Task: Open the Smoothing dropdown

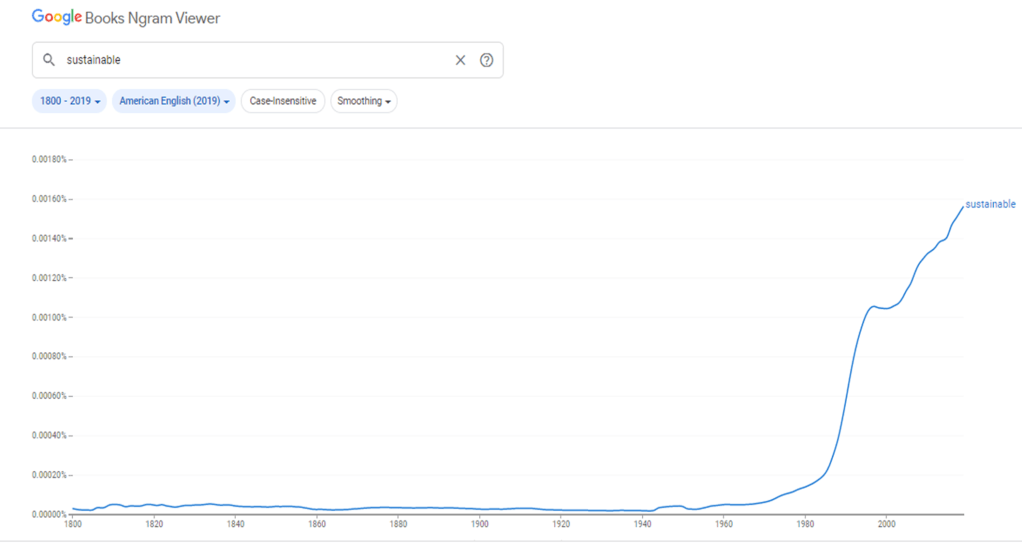Action: click(364, 101)
